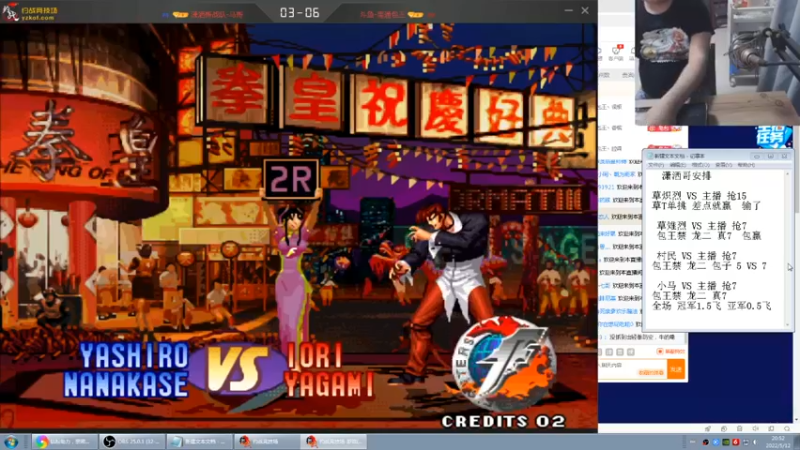Click the line '潇洒哥安排' in Notepad
The width and height of the screenshot is (800, 450).
[686, 176]
